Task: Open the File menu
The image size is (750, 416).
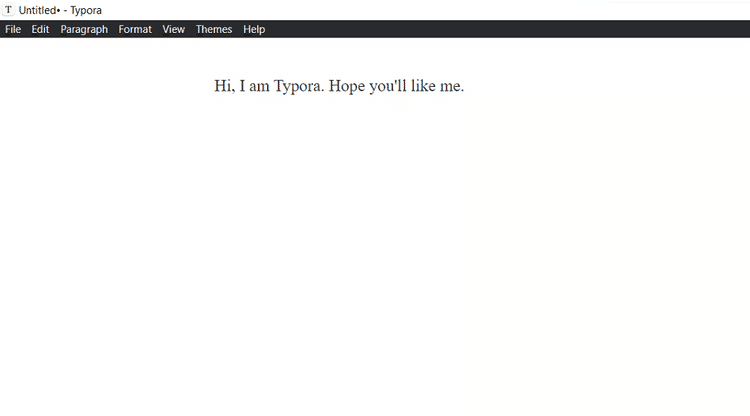Action: pos(13,29)
